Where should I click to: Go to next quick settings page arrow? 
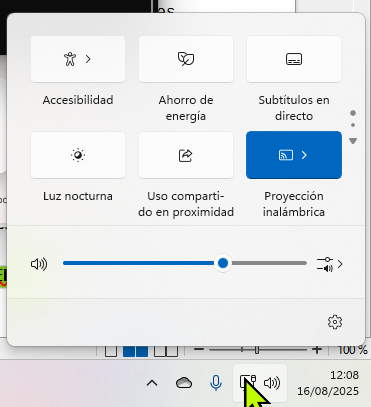353,141
